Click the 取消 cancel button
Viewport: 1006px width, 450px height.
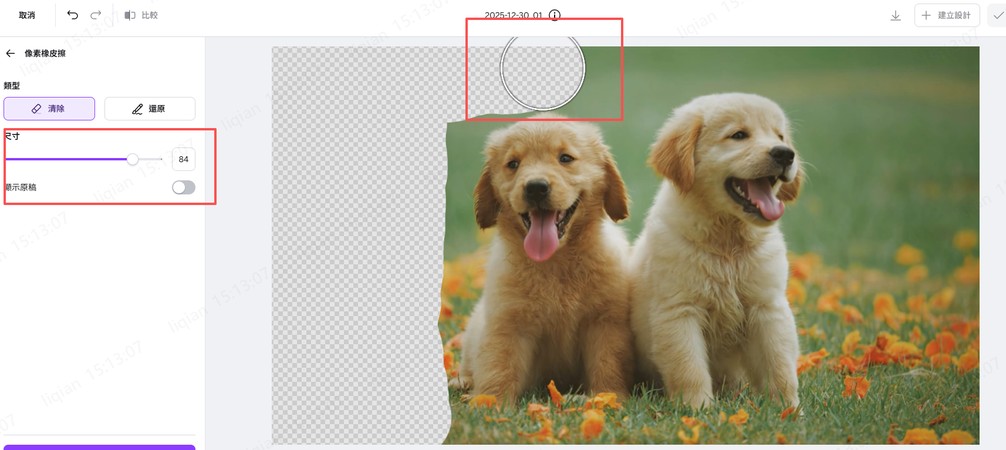click(x=27, y=15)
